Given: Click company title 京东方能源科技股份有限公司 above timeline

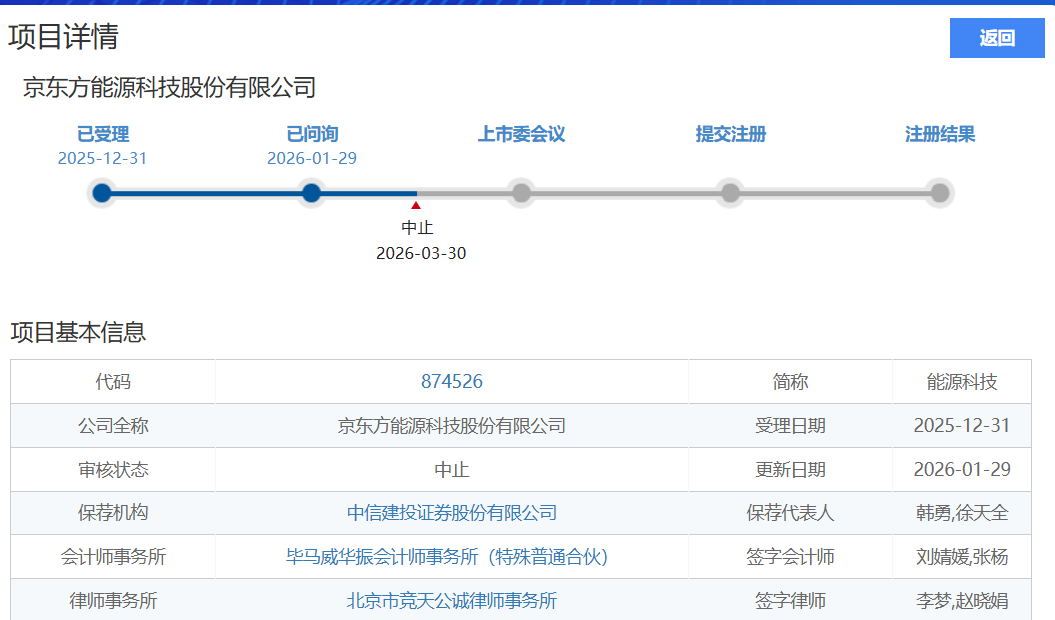Looking at the screenshot, I should (x=170, y=88).
